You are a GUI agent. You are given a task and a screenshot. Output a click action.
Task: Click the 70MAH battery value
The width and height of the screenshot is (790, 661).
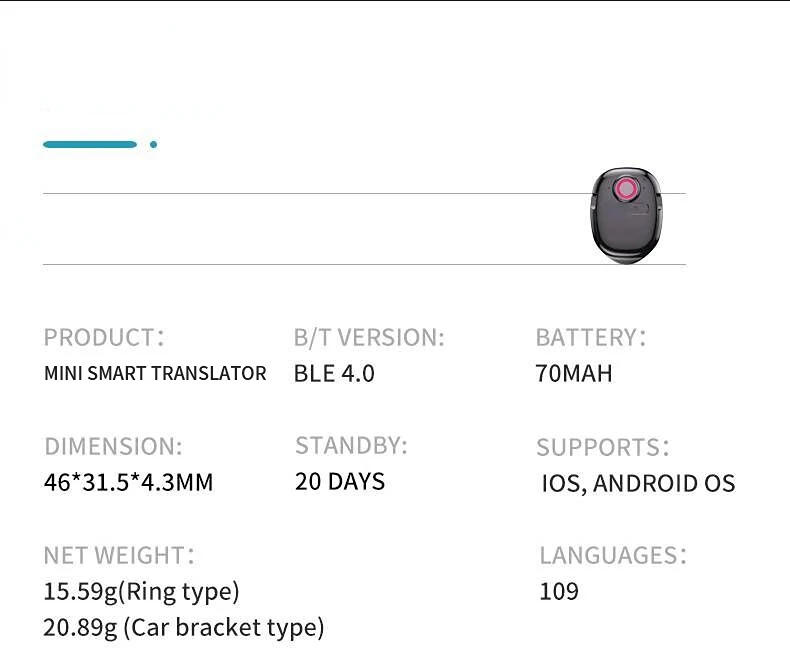pos(573,374)
